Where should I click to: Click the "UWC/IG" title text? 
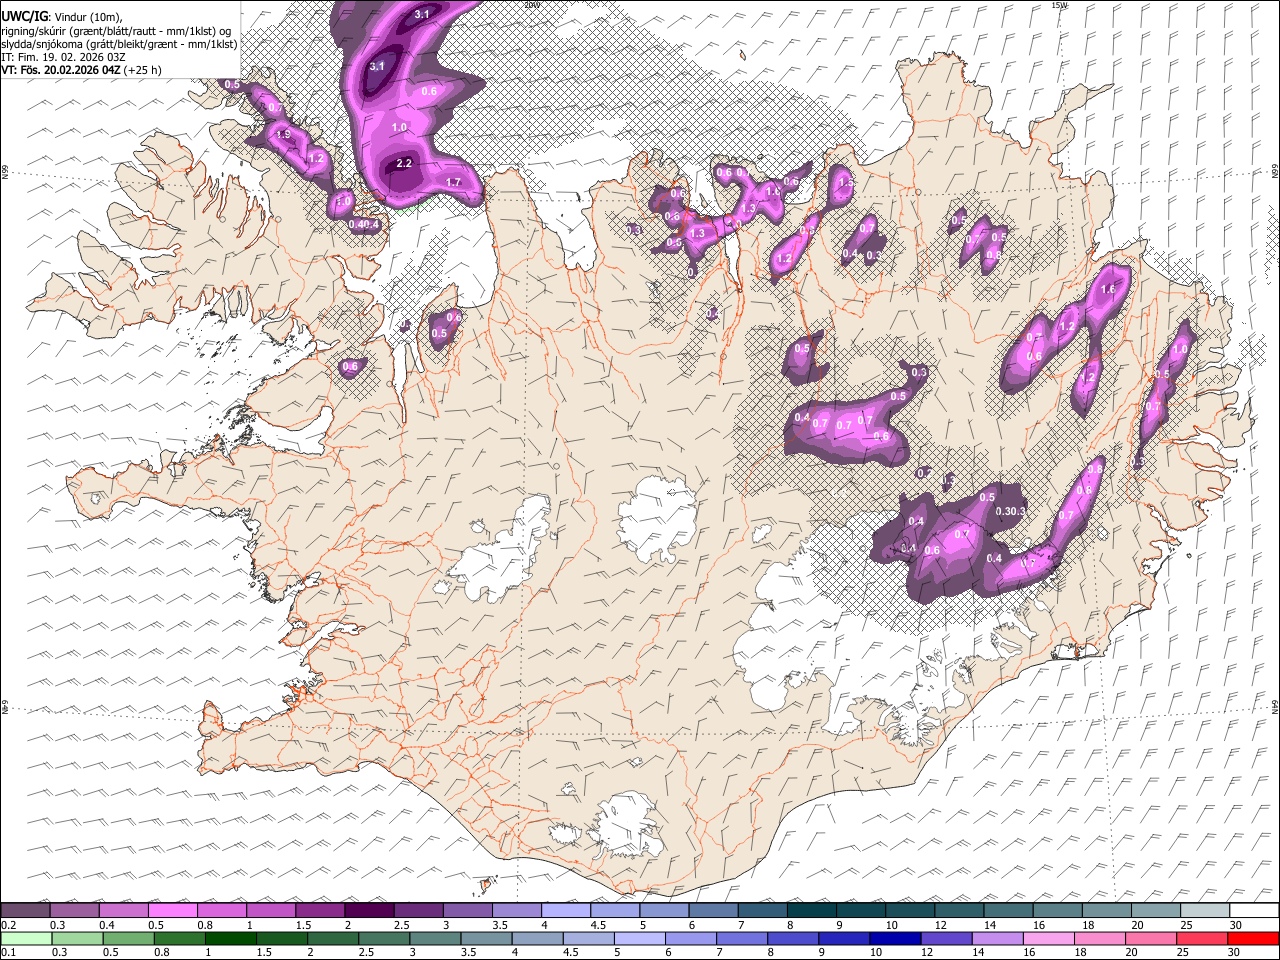23,16
